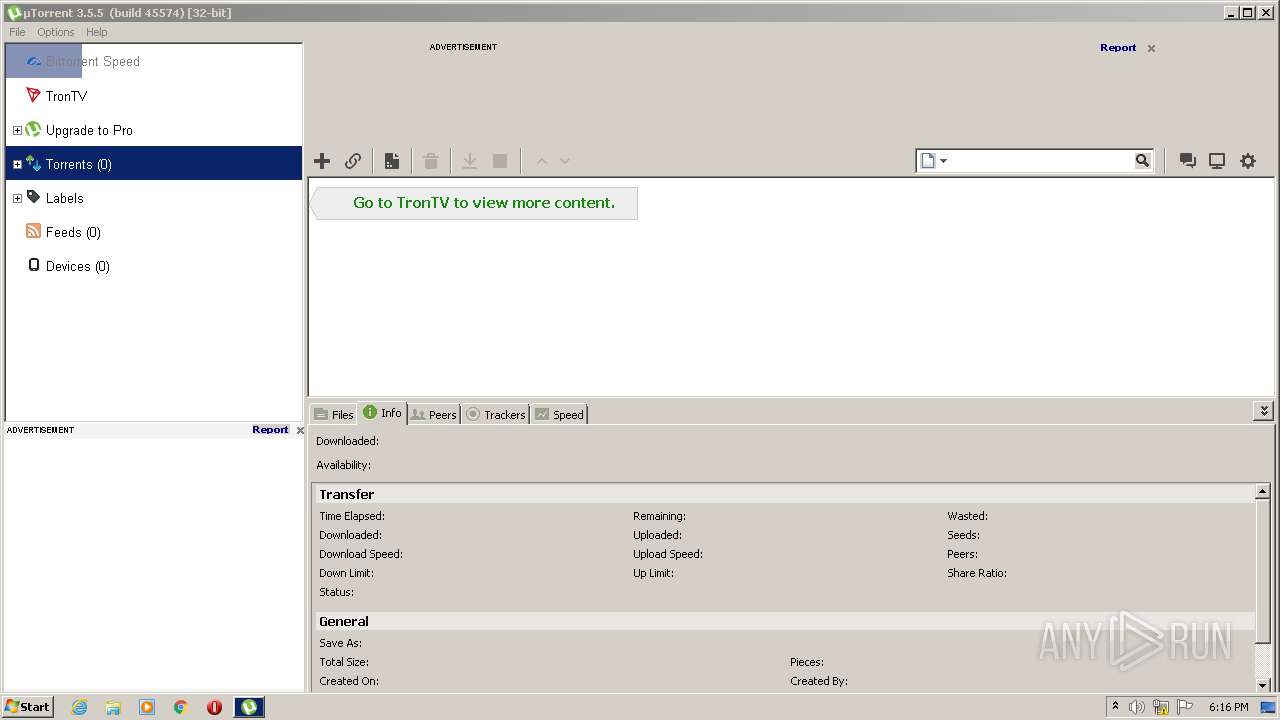Open the Options menu
The width and height of the screenshot is (1280, 720).
[x=56, y=32]
